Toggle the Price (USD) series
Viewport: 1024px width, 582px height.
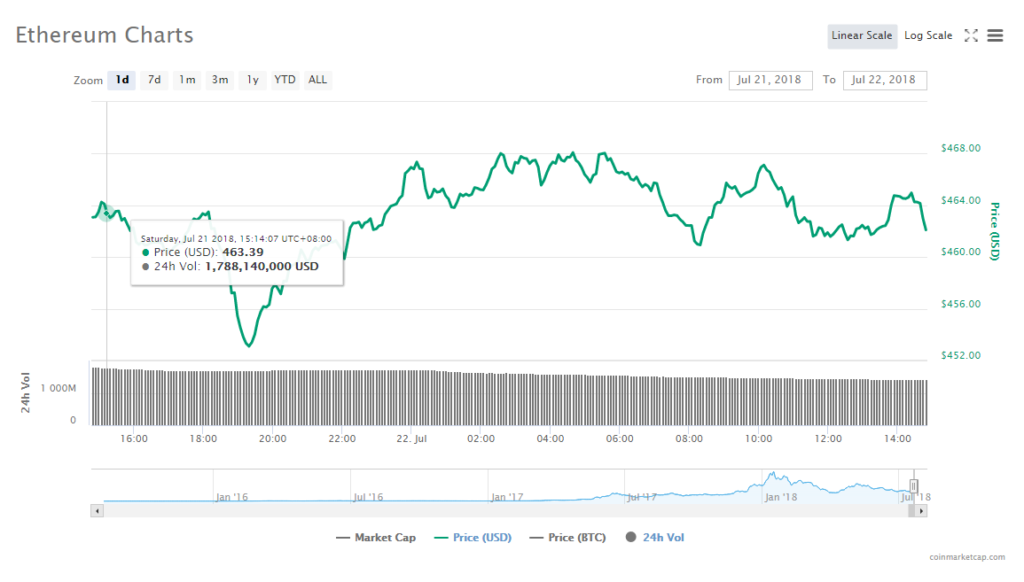tap(471, 538)
